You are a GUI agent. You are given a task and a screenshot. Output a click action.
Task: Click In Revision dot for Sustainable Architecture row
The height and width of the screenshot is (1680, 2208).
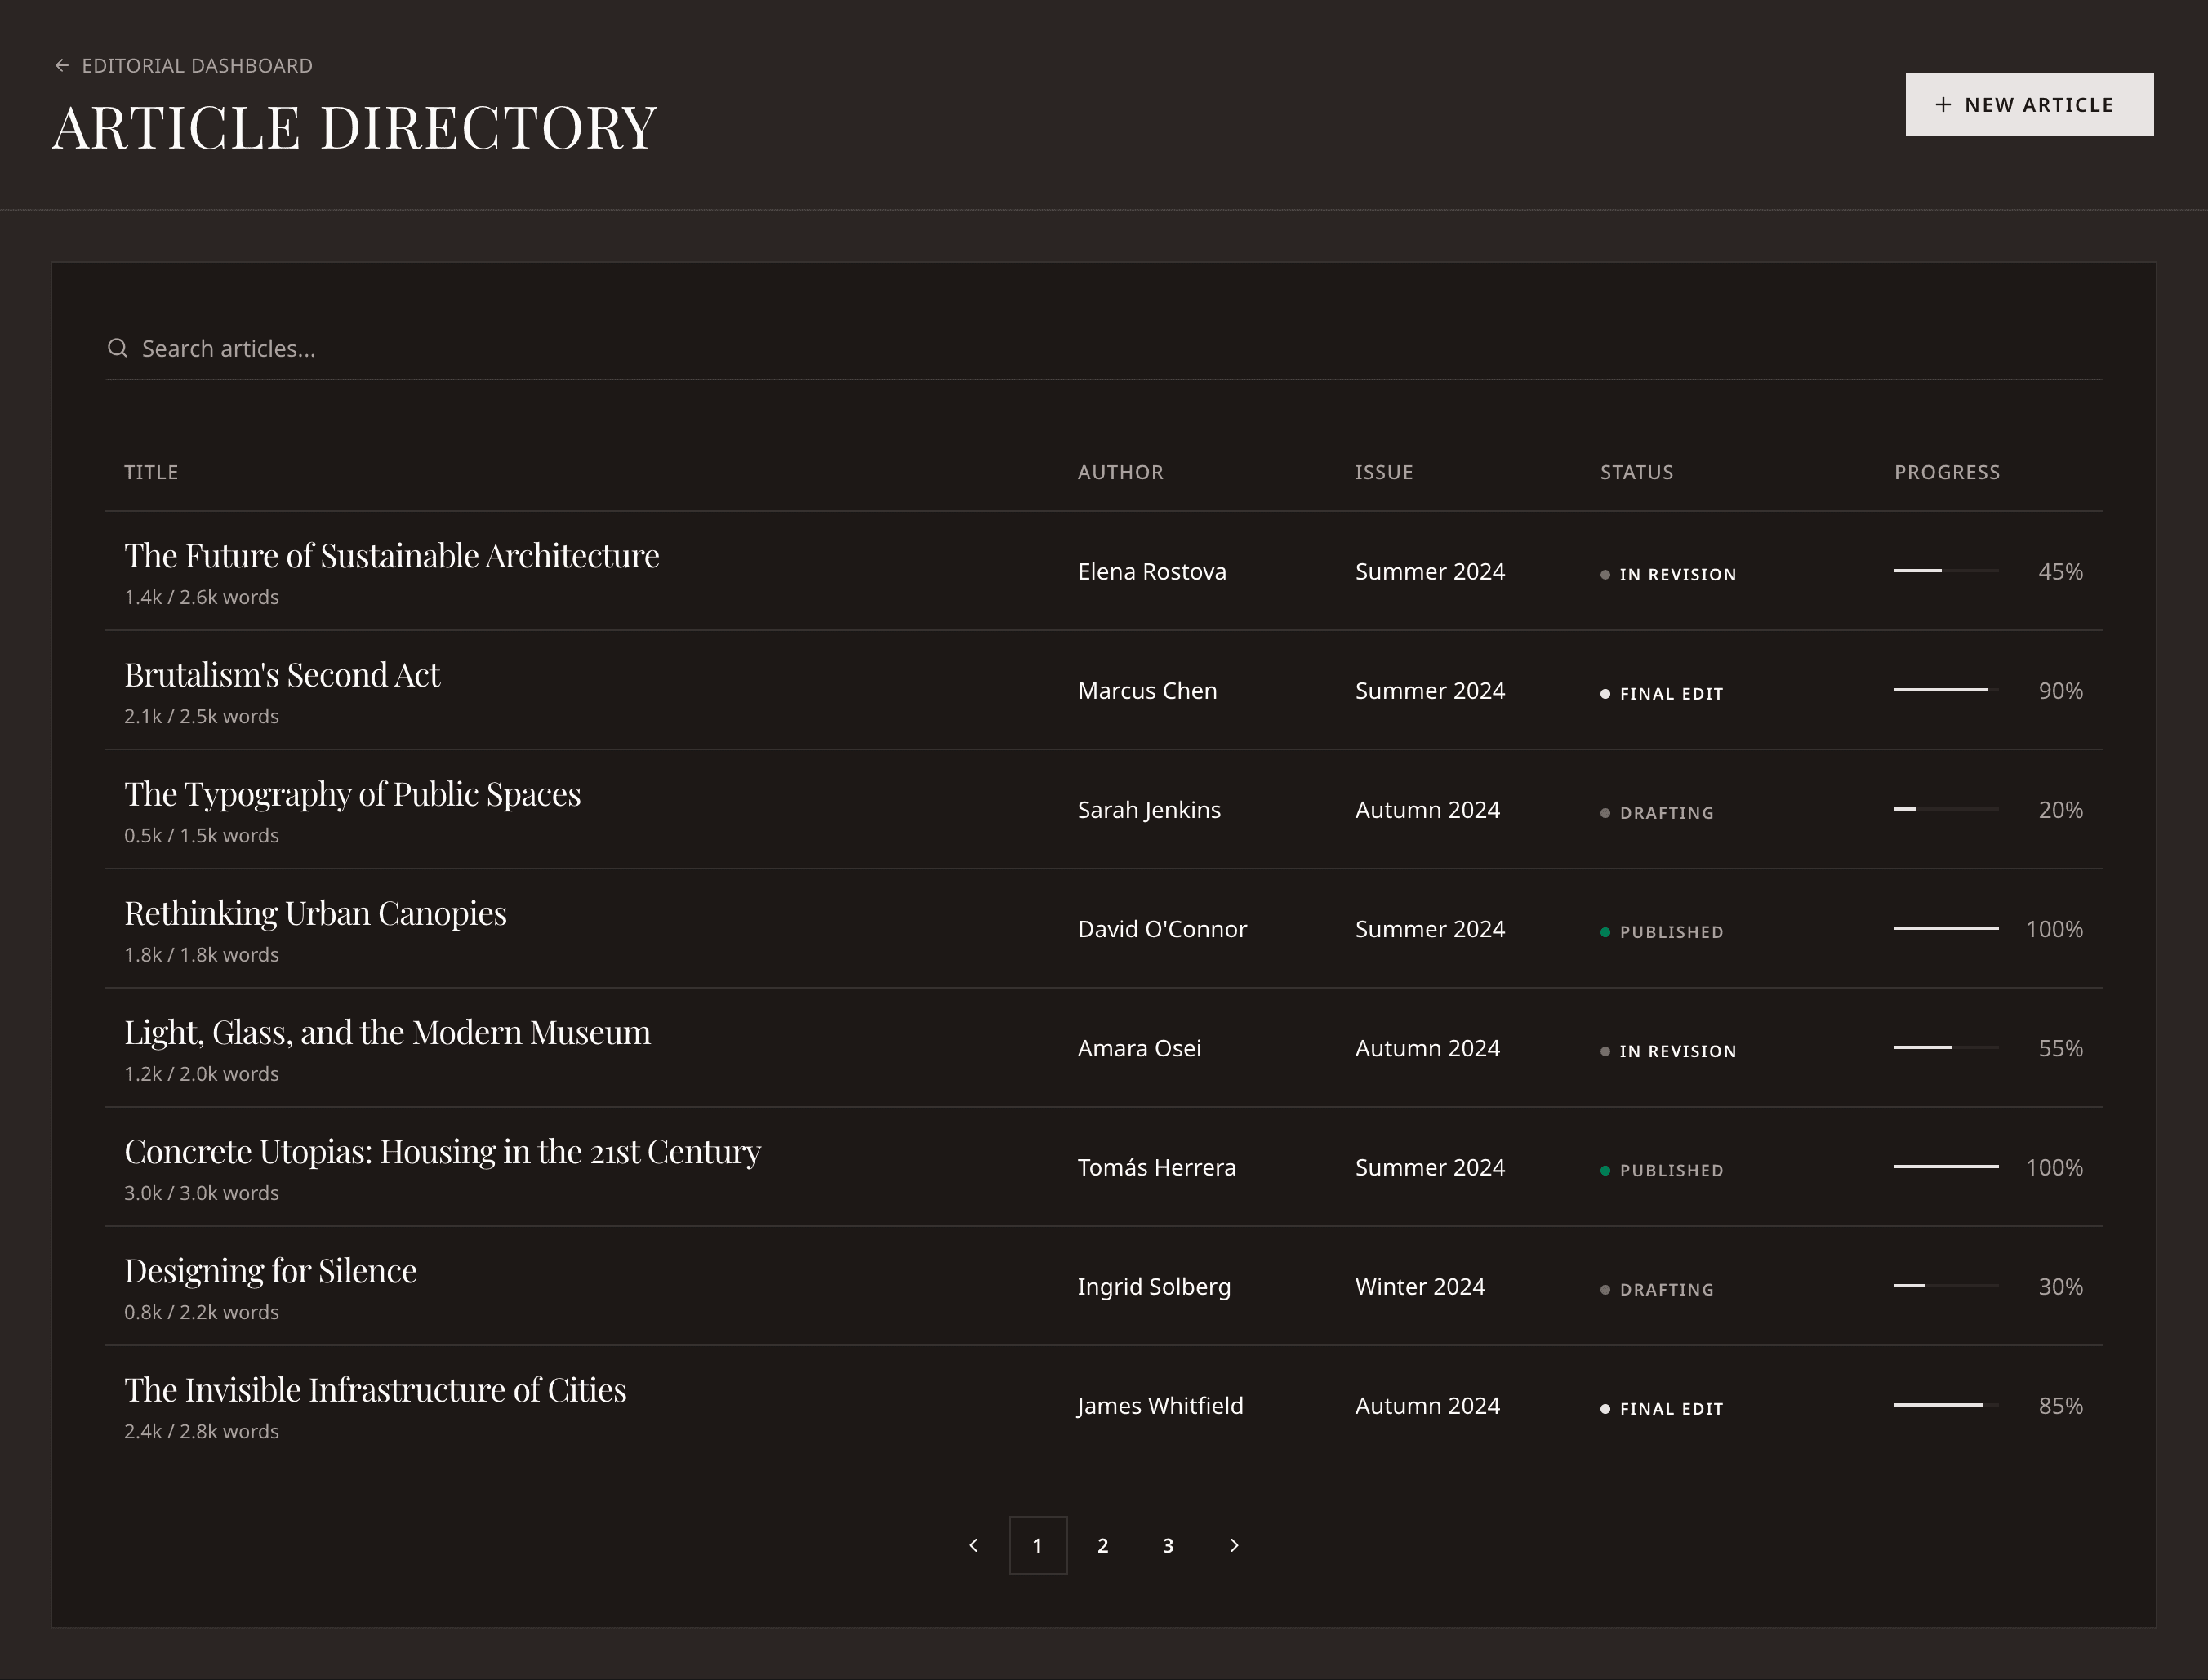(1605, 575)
